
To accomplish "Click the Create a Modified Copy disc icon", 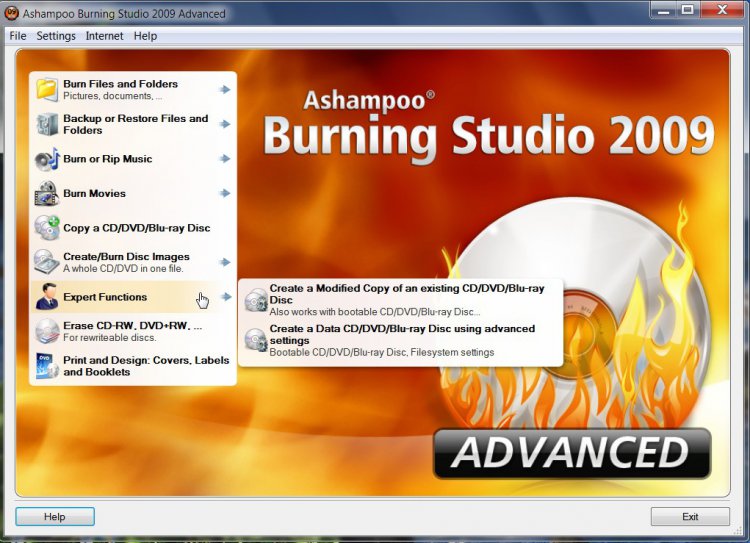I will tap(256, 300).
